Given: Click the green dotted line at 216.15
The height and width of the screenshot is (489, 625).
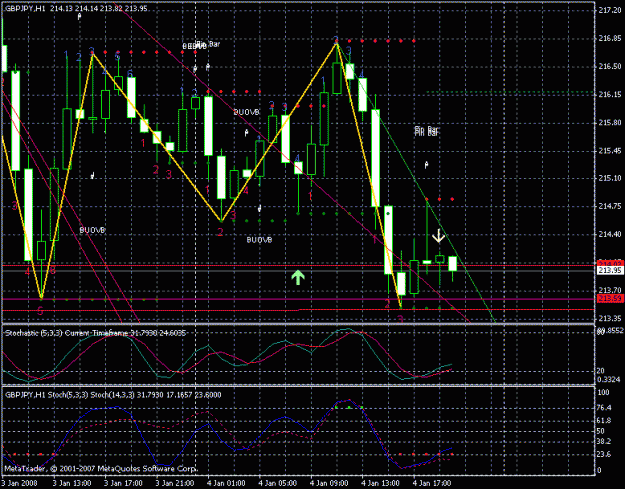Looking at the screenshot, I should point(510,92).
